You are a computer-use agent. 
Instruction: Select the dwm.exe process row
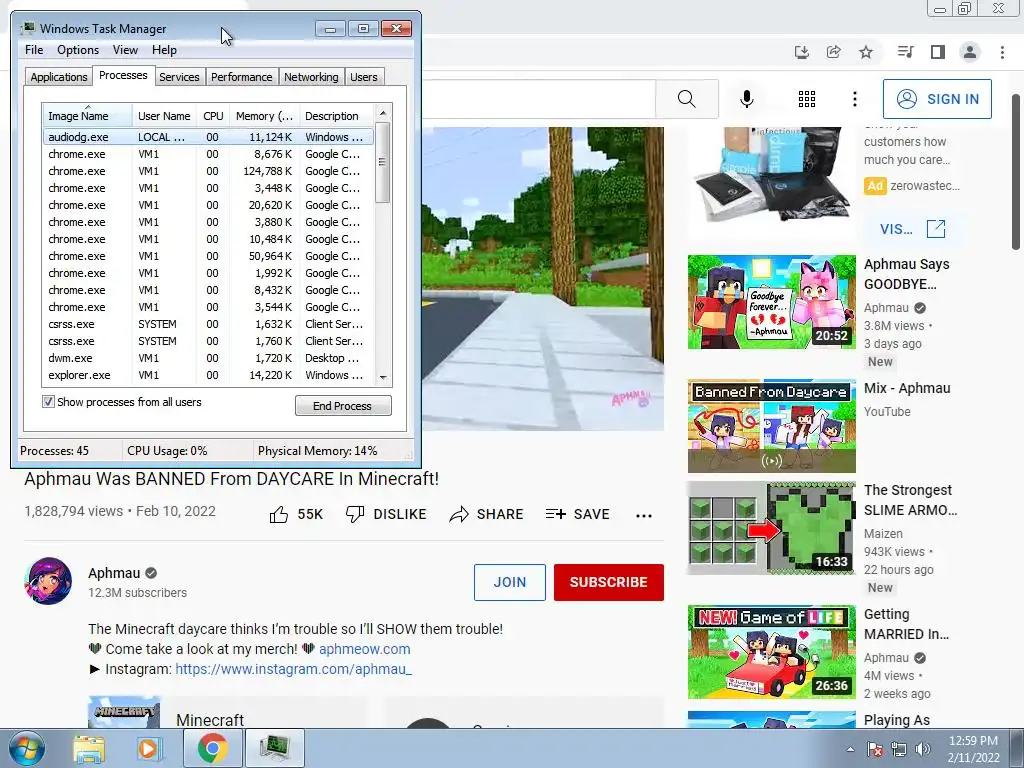(x=208, y=359)
